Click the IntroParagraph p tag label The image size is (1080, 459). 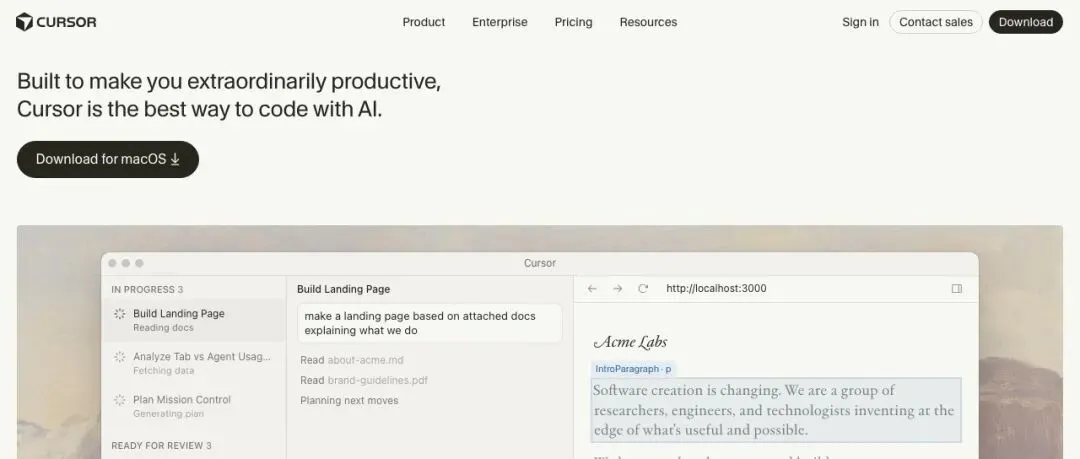tap(633, 369)
